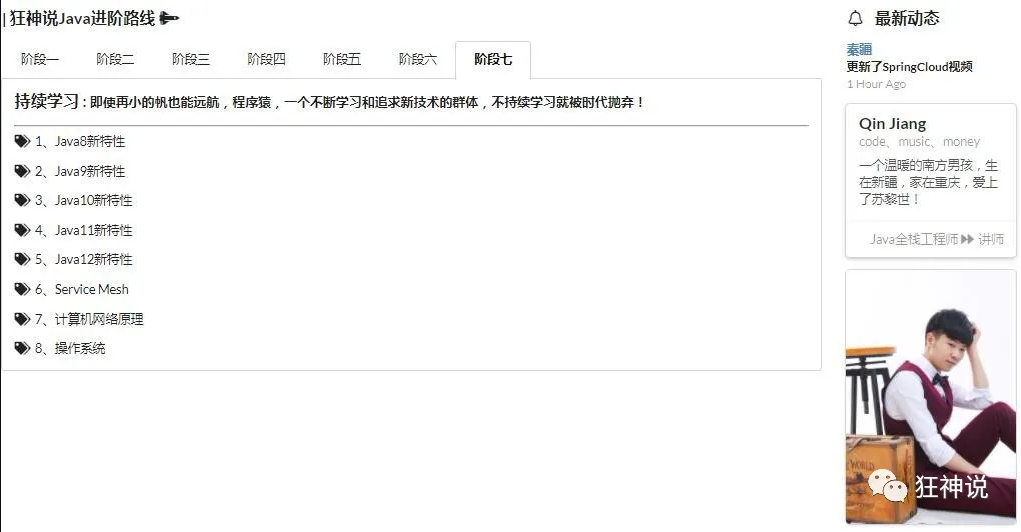Click the 最新动态 heading
The width and height of the screenshot is (1021, 532).
(x=907, y=18)
